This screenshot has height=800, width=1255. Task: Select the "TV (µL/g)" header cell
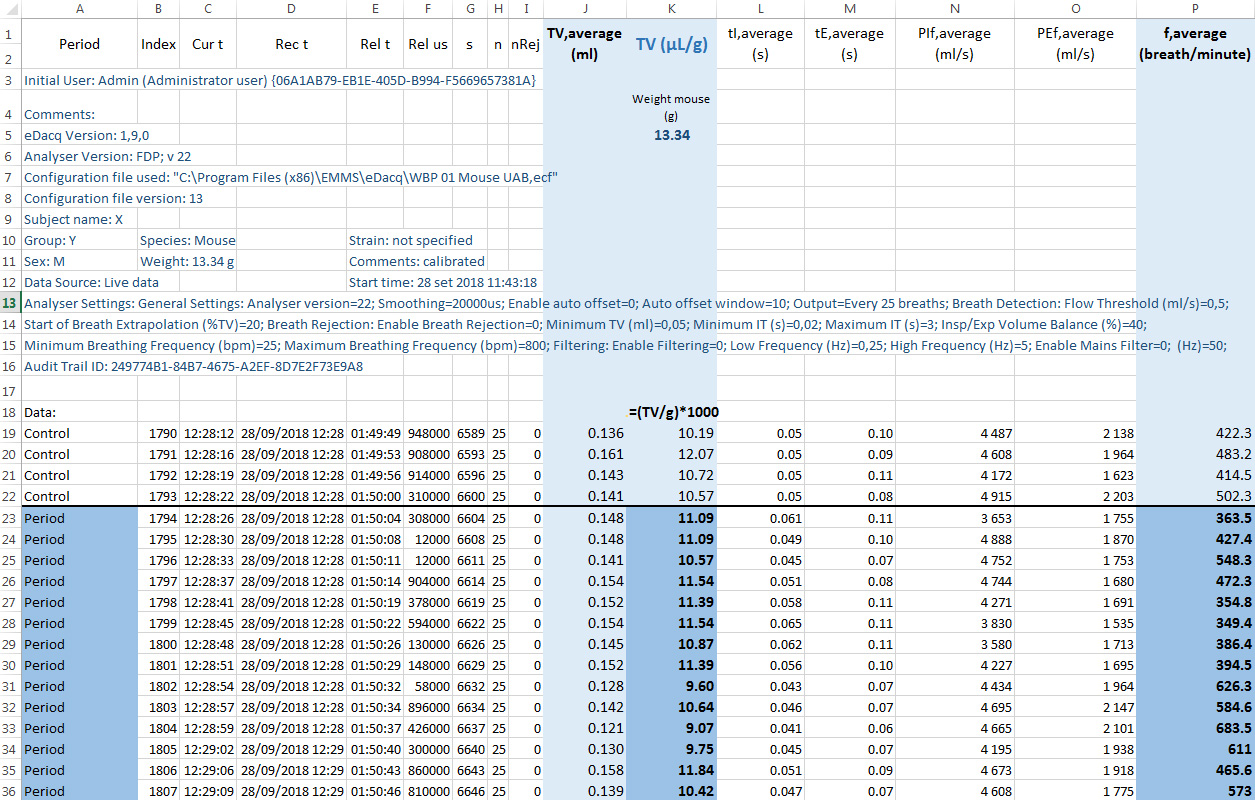pos(672,44)
